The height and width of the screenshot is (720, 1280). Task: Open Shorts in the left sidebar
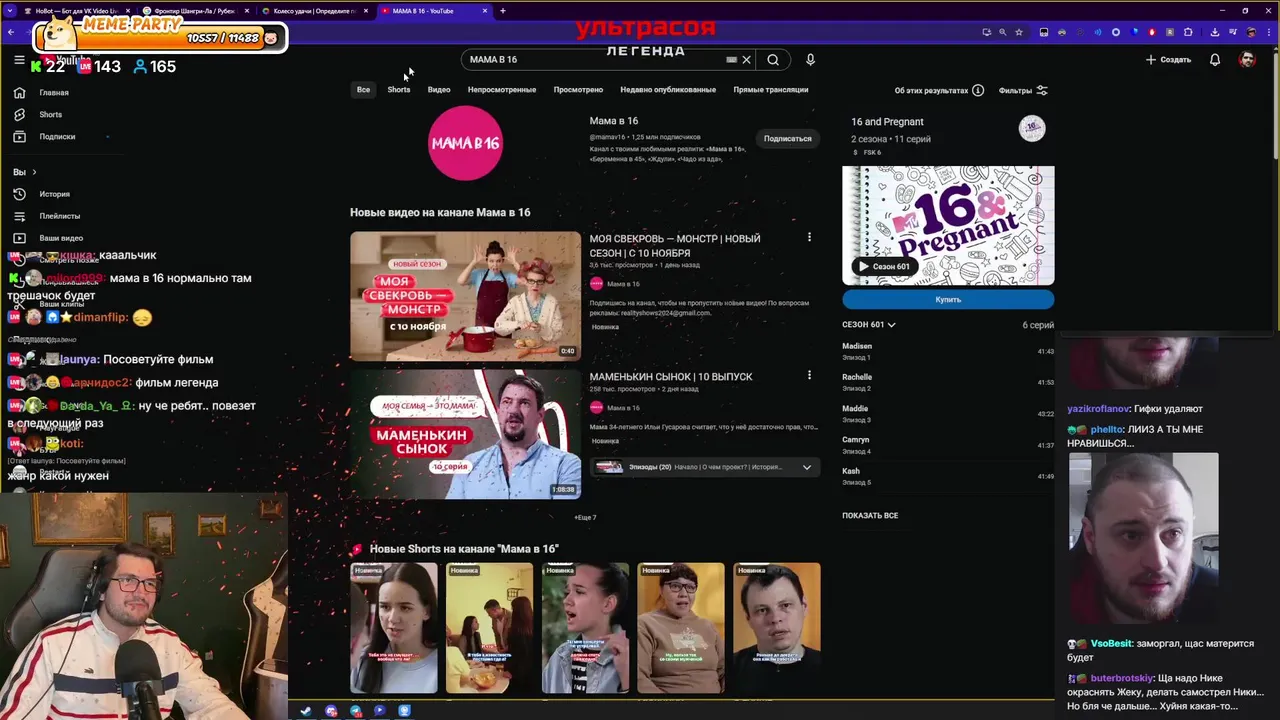tap(50, 115)
